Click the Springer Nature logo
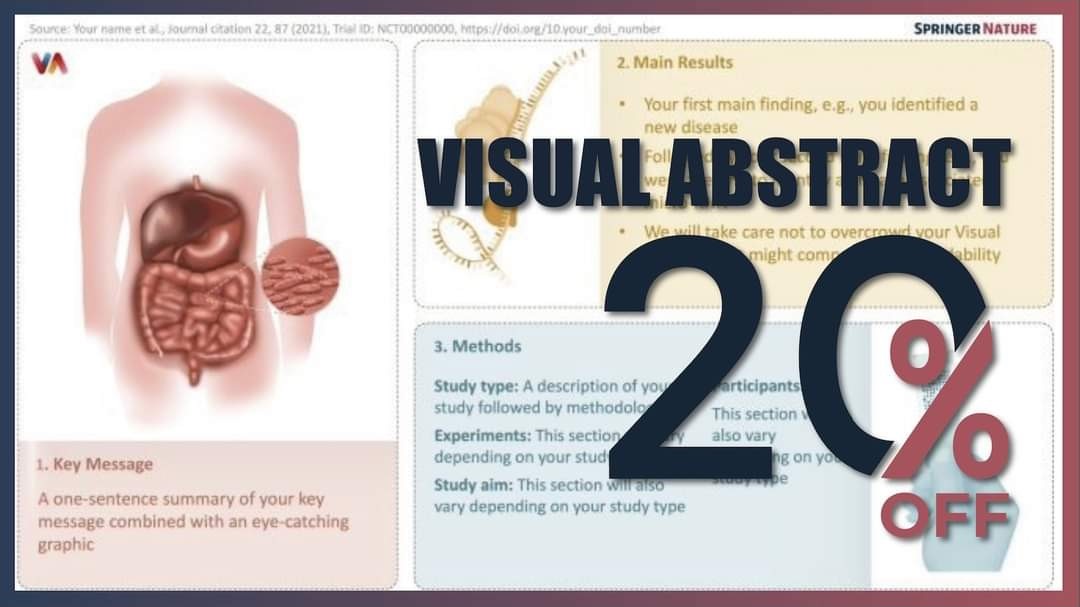Viewport: 1080px width, 607px height. (x=975, y=28)
